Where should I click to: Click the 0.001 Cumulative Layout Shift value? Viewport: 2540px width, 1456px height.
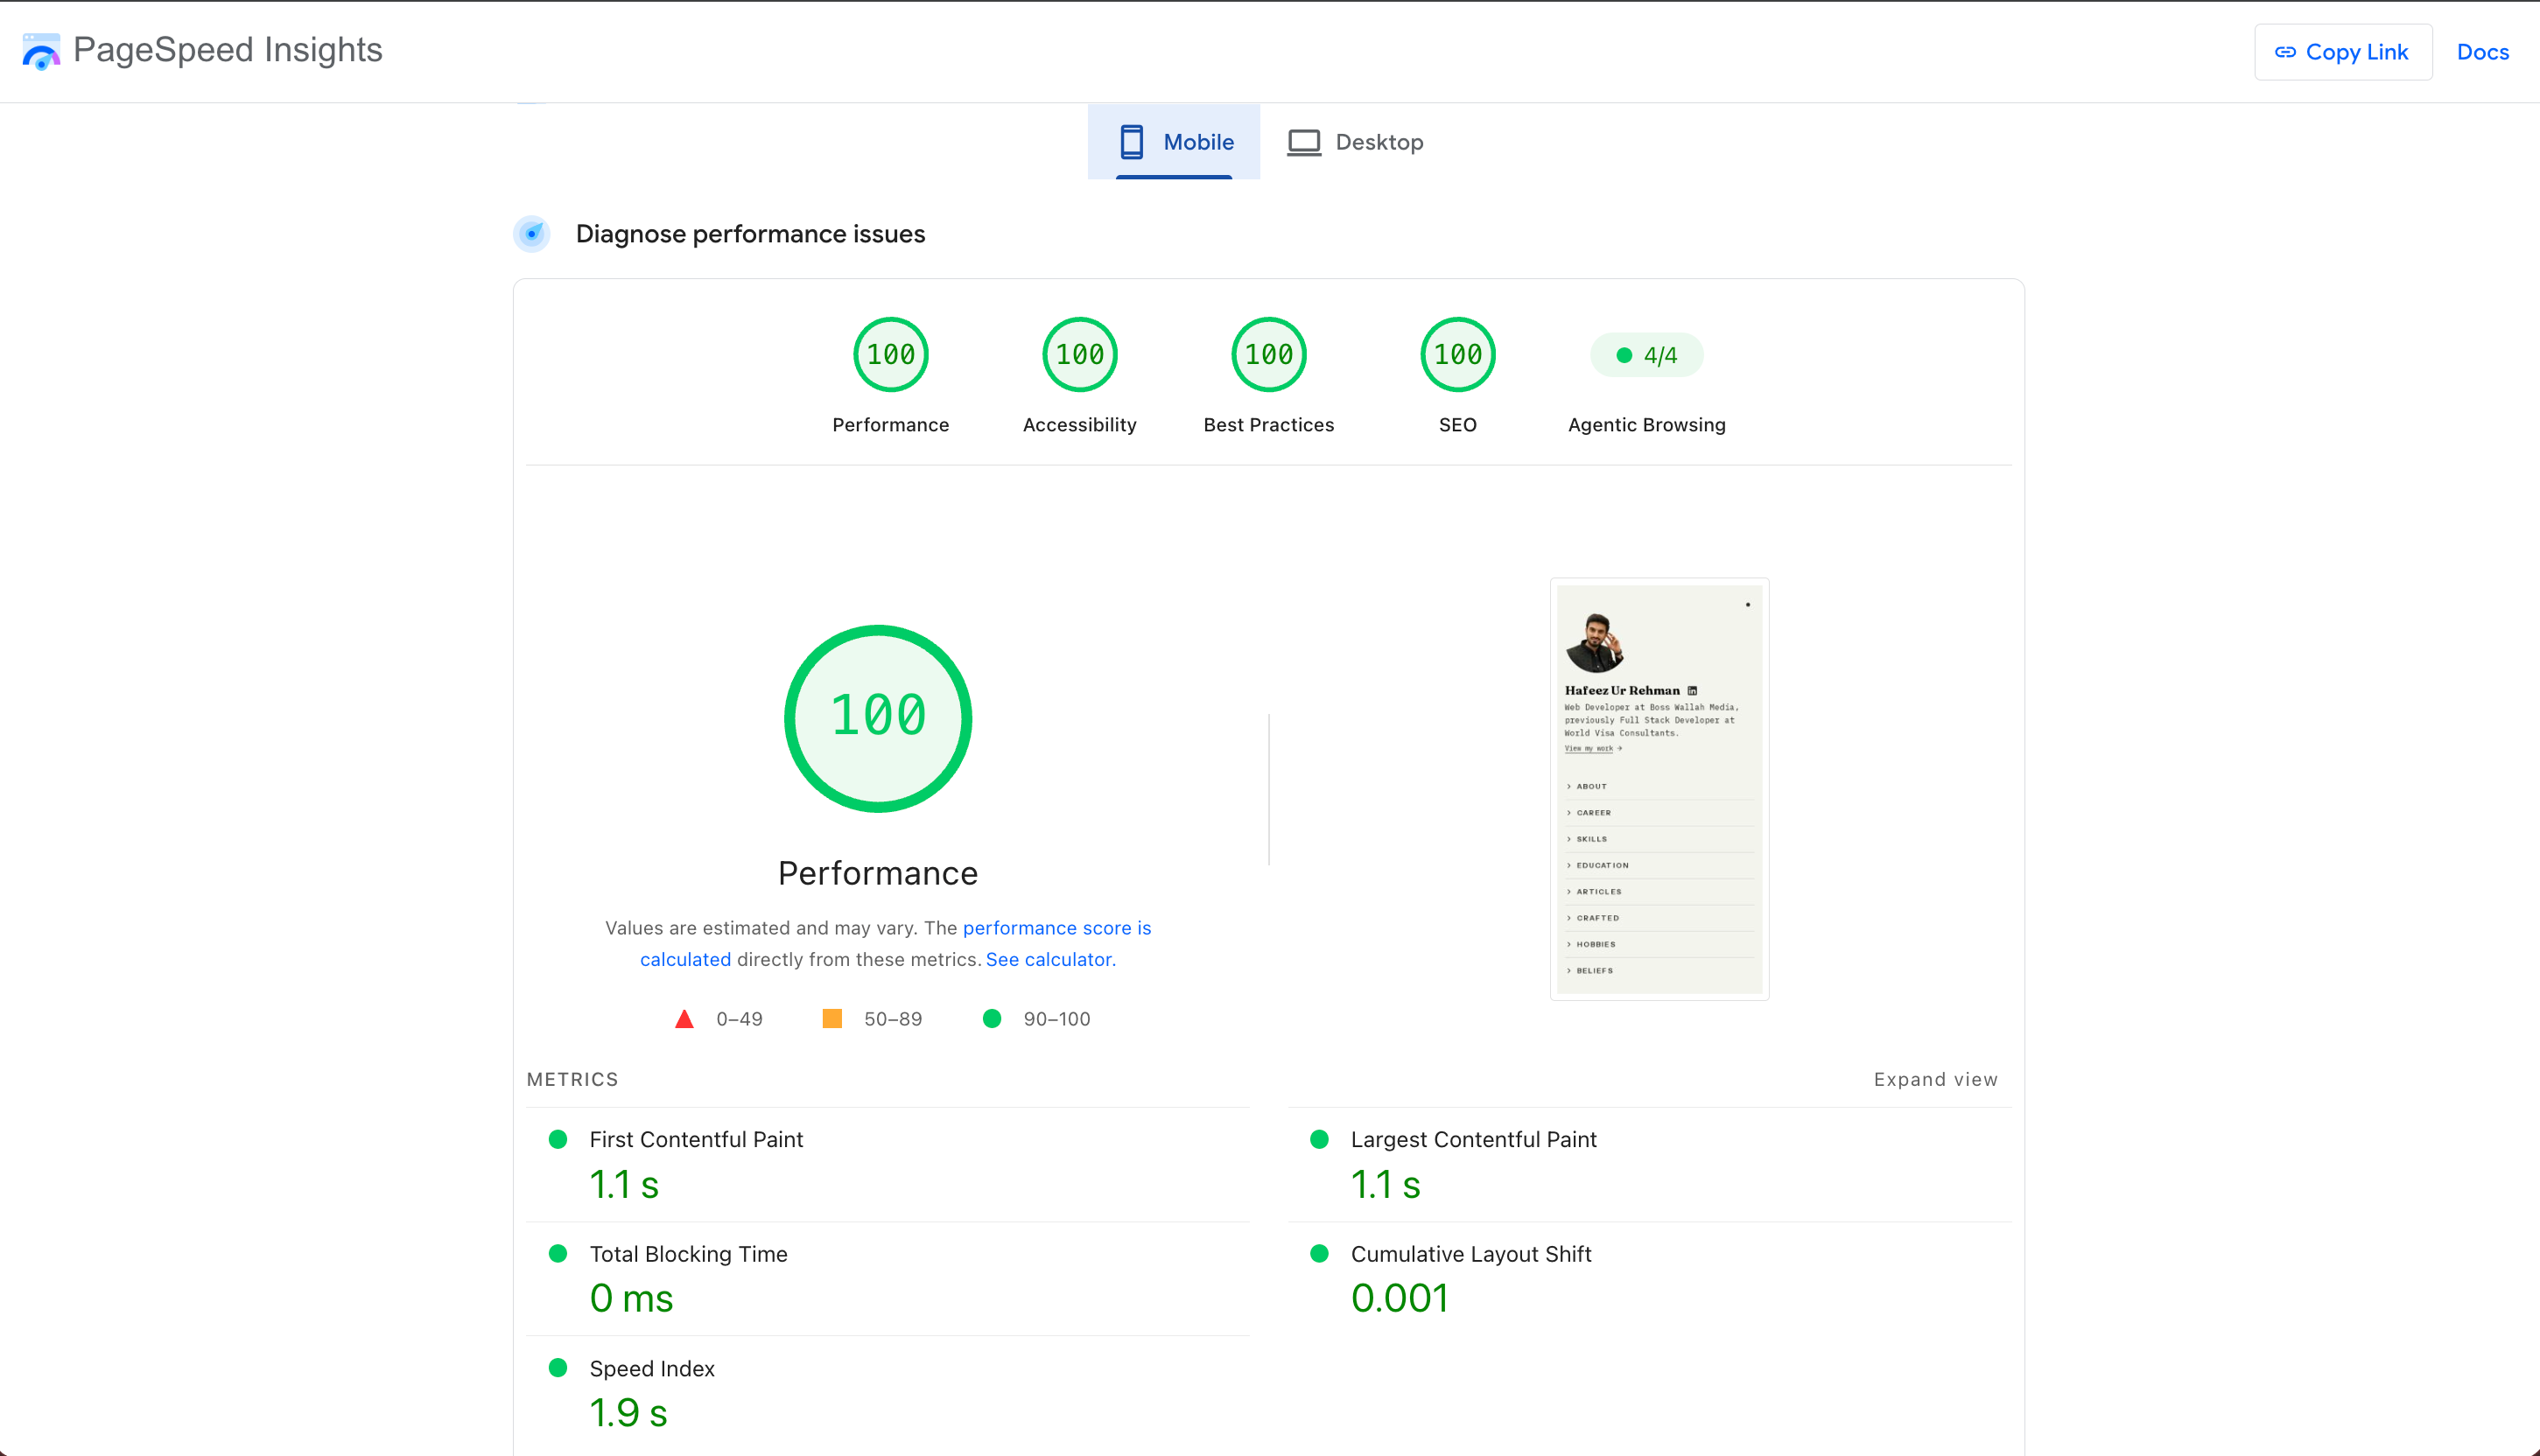(x=1399, y=1298)
